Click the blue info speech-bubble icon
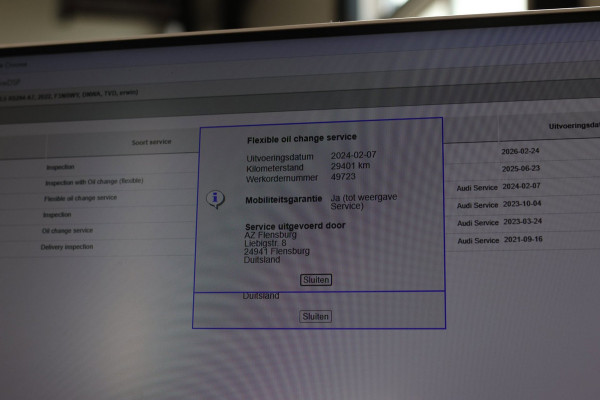600x400 pixels. [x=215, y=199]
